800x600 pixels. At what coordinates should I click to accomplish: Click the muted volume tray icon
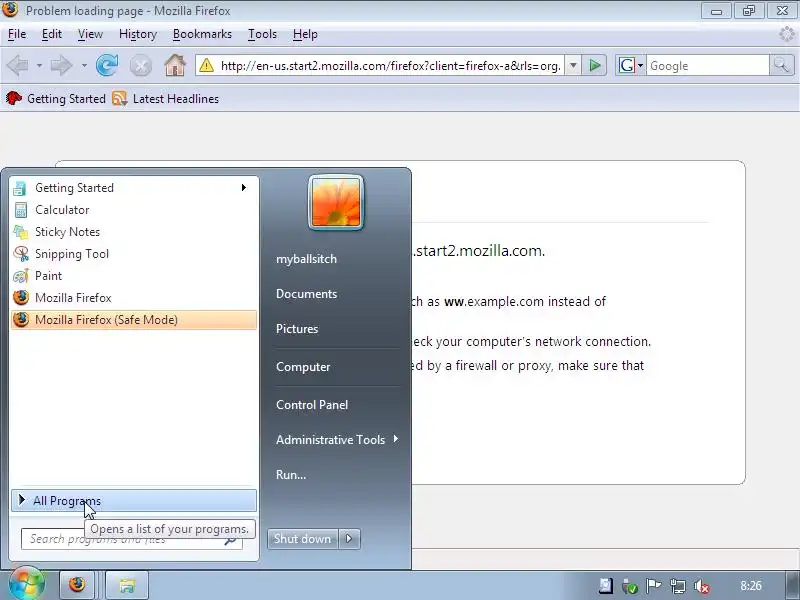pos(702,587)
